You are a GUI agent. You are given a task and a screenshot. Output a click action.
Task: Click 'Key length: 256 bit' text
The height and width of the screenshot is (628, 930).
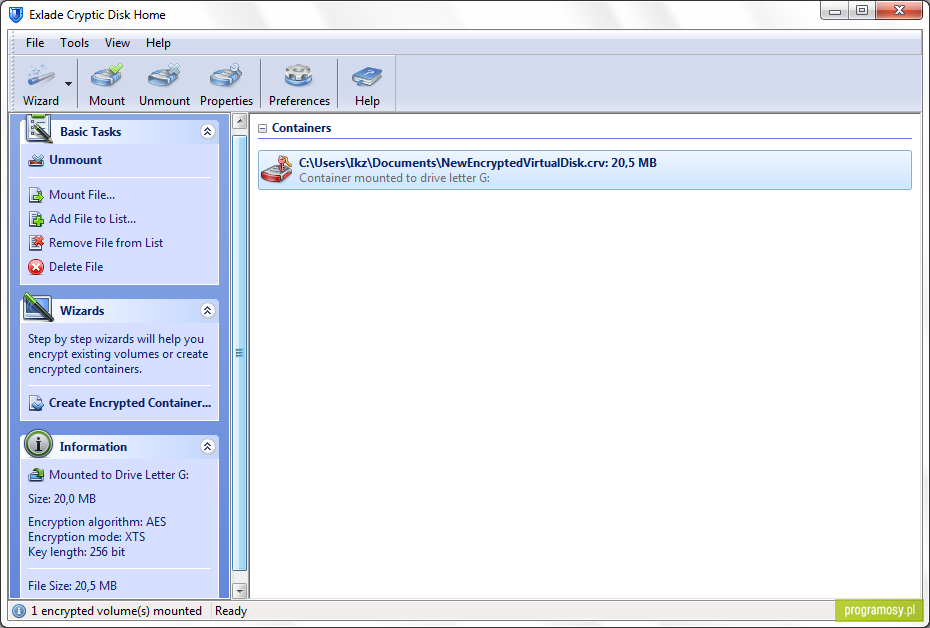pos(77,552)
